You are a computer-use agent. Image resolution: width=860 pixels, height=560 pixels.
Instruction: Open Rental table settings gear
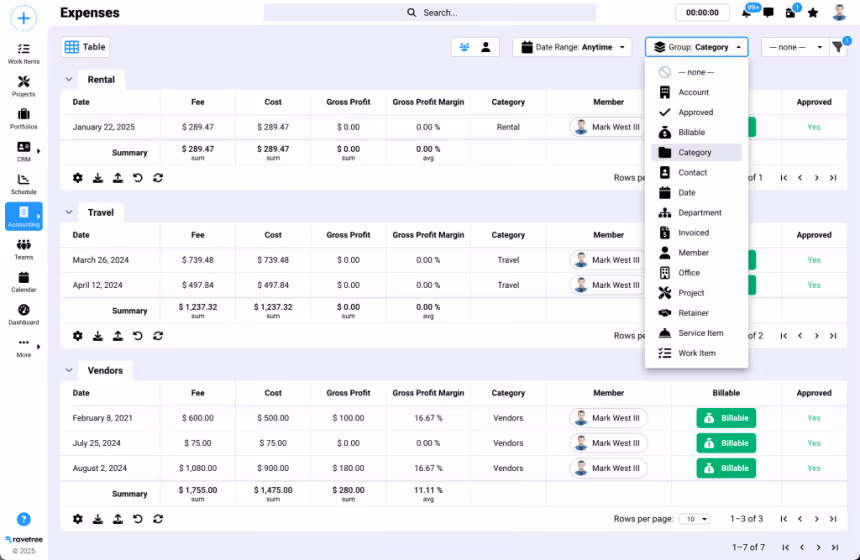click(78, 178)
